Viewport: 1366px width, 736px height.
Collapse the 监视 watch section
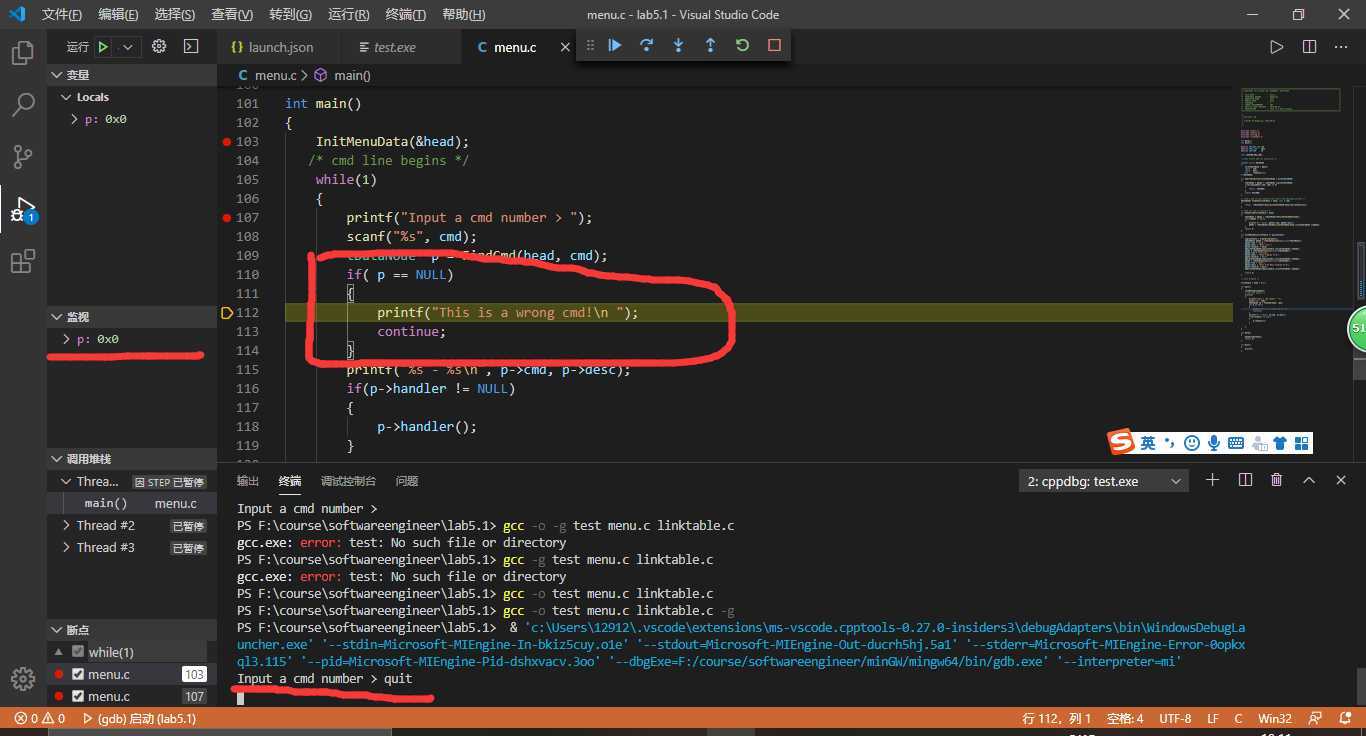[x=132, y=317]
